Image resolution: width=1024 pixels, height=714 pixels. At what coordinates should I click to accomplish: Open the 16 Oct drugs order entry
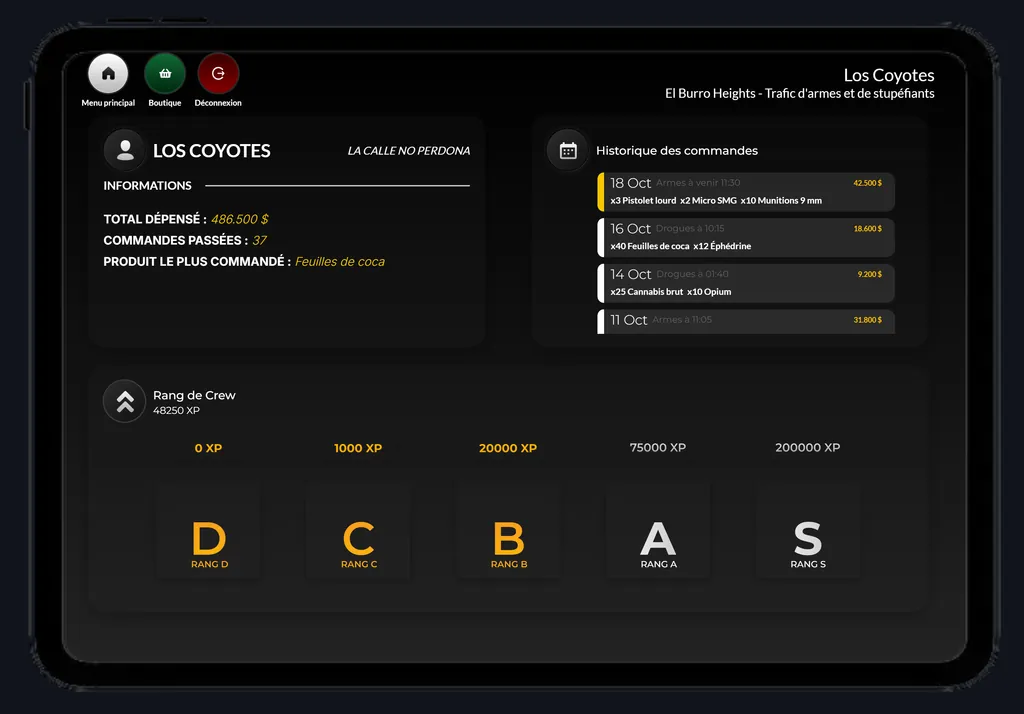(x=746, y=238)
